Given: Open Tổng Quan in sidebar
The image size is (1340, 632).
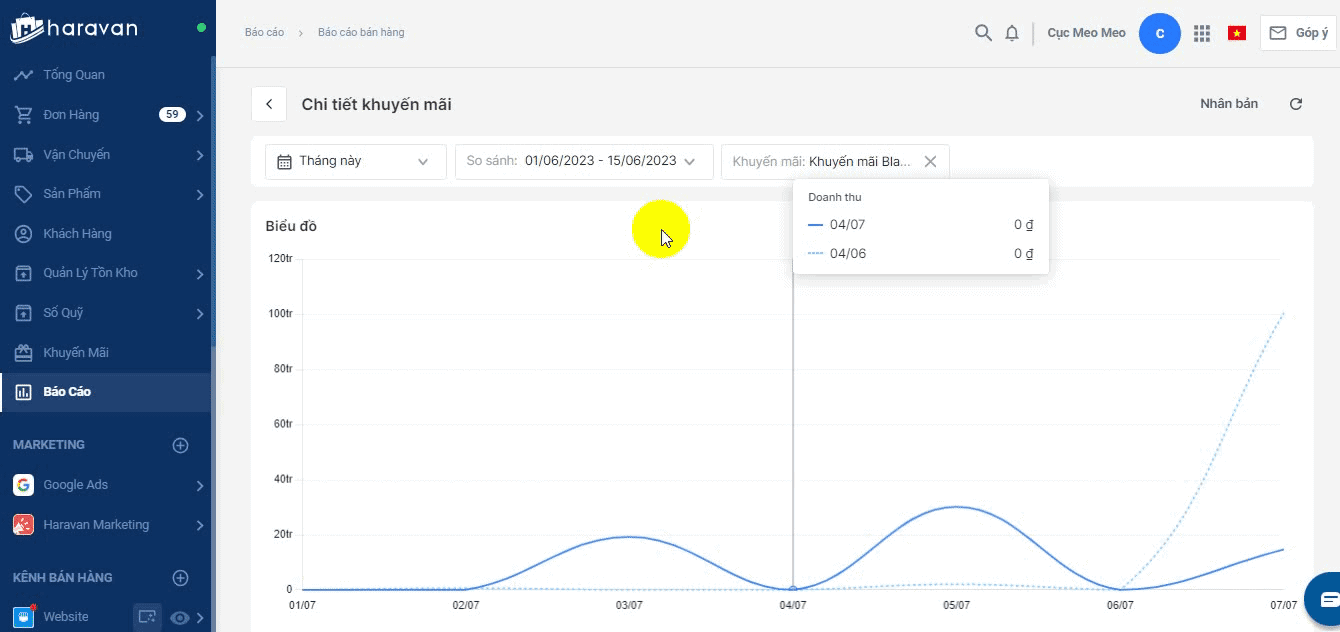Looking at the screenshot, I should pos(74,75).
